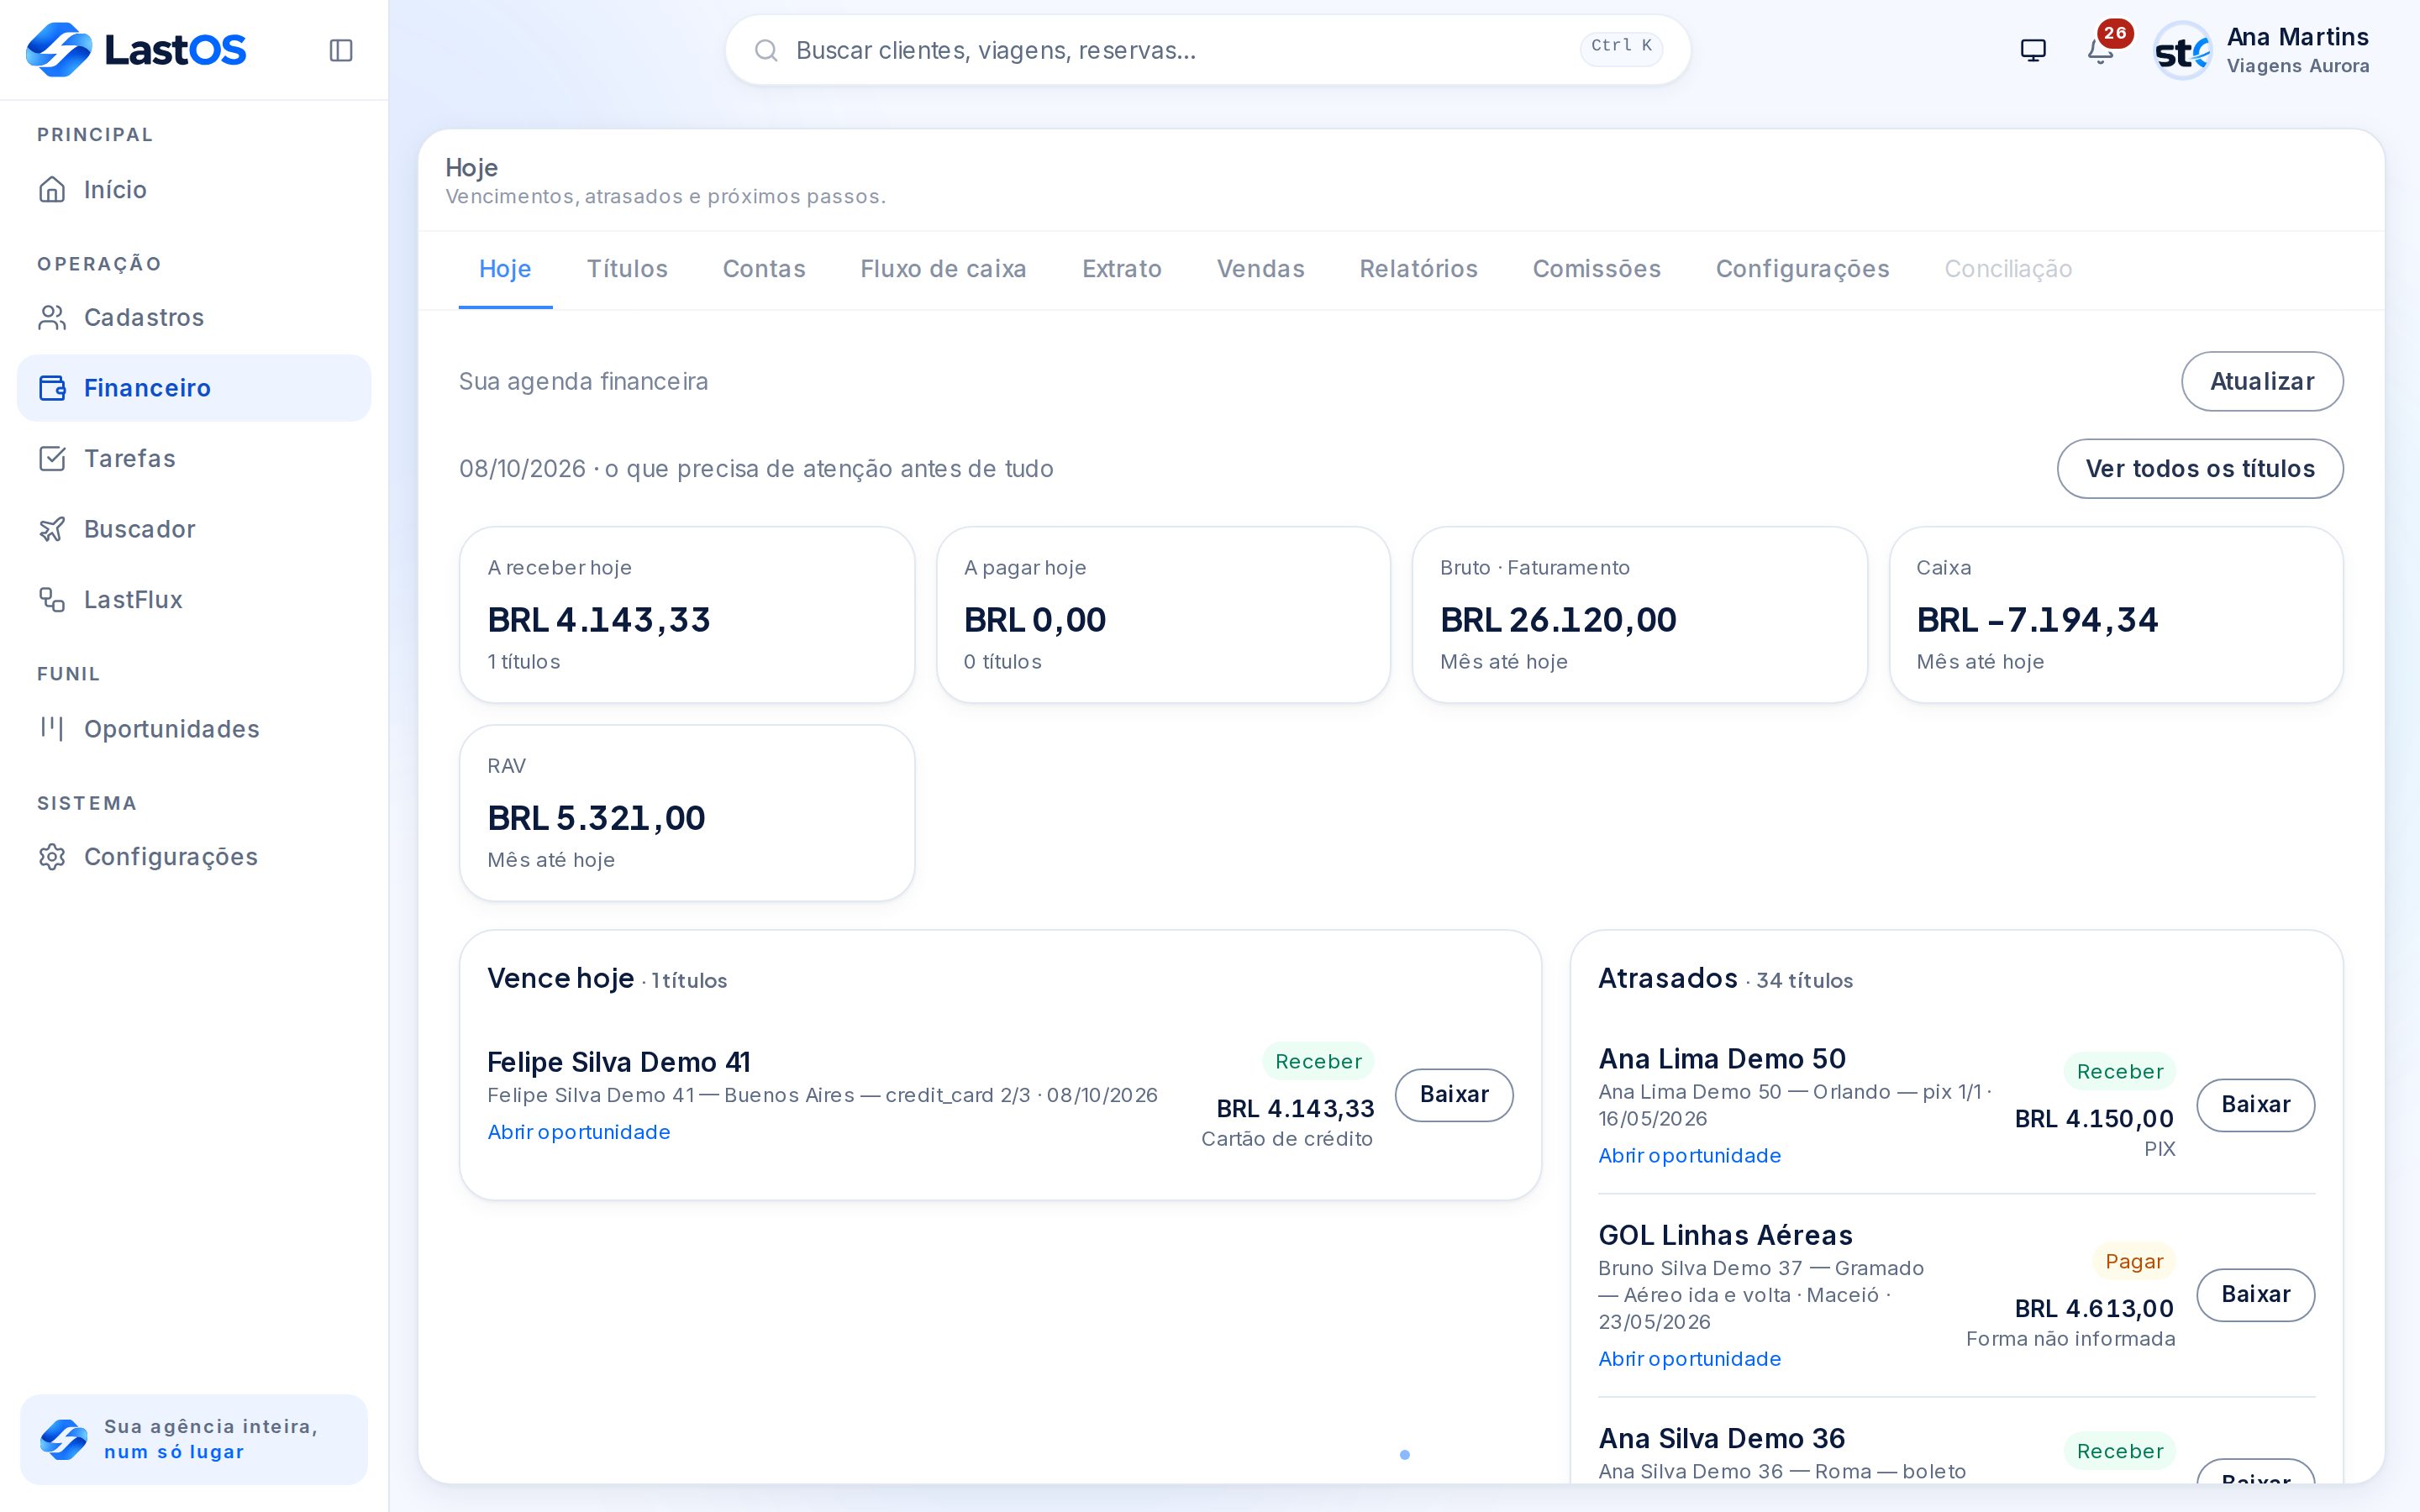
Task: Open notifications bell with 26 badge
Action: coord(2101,50)
